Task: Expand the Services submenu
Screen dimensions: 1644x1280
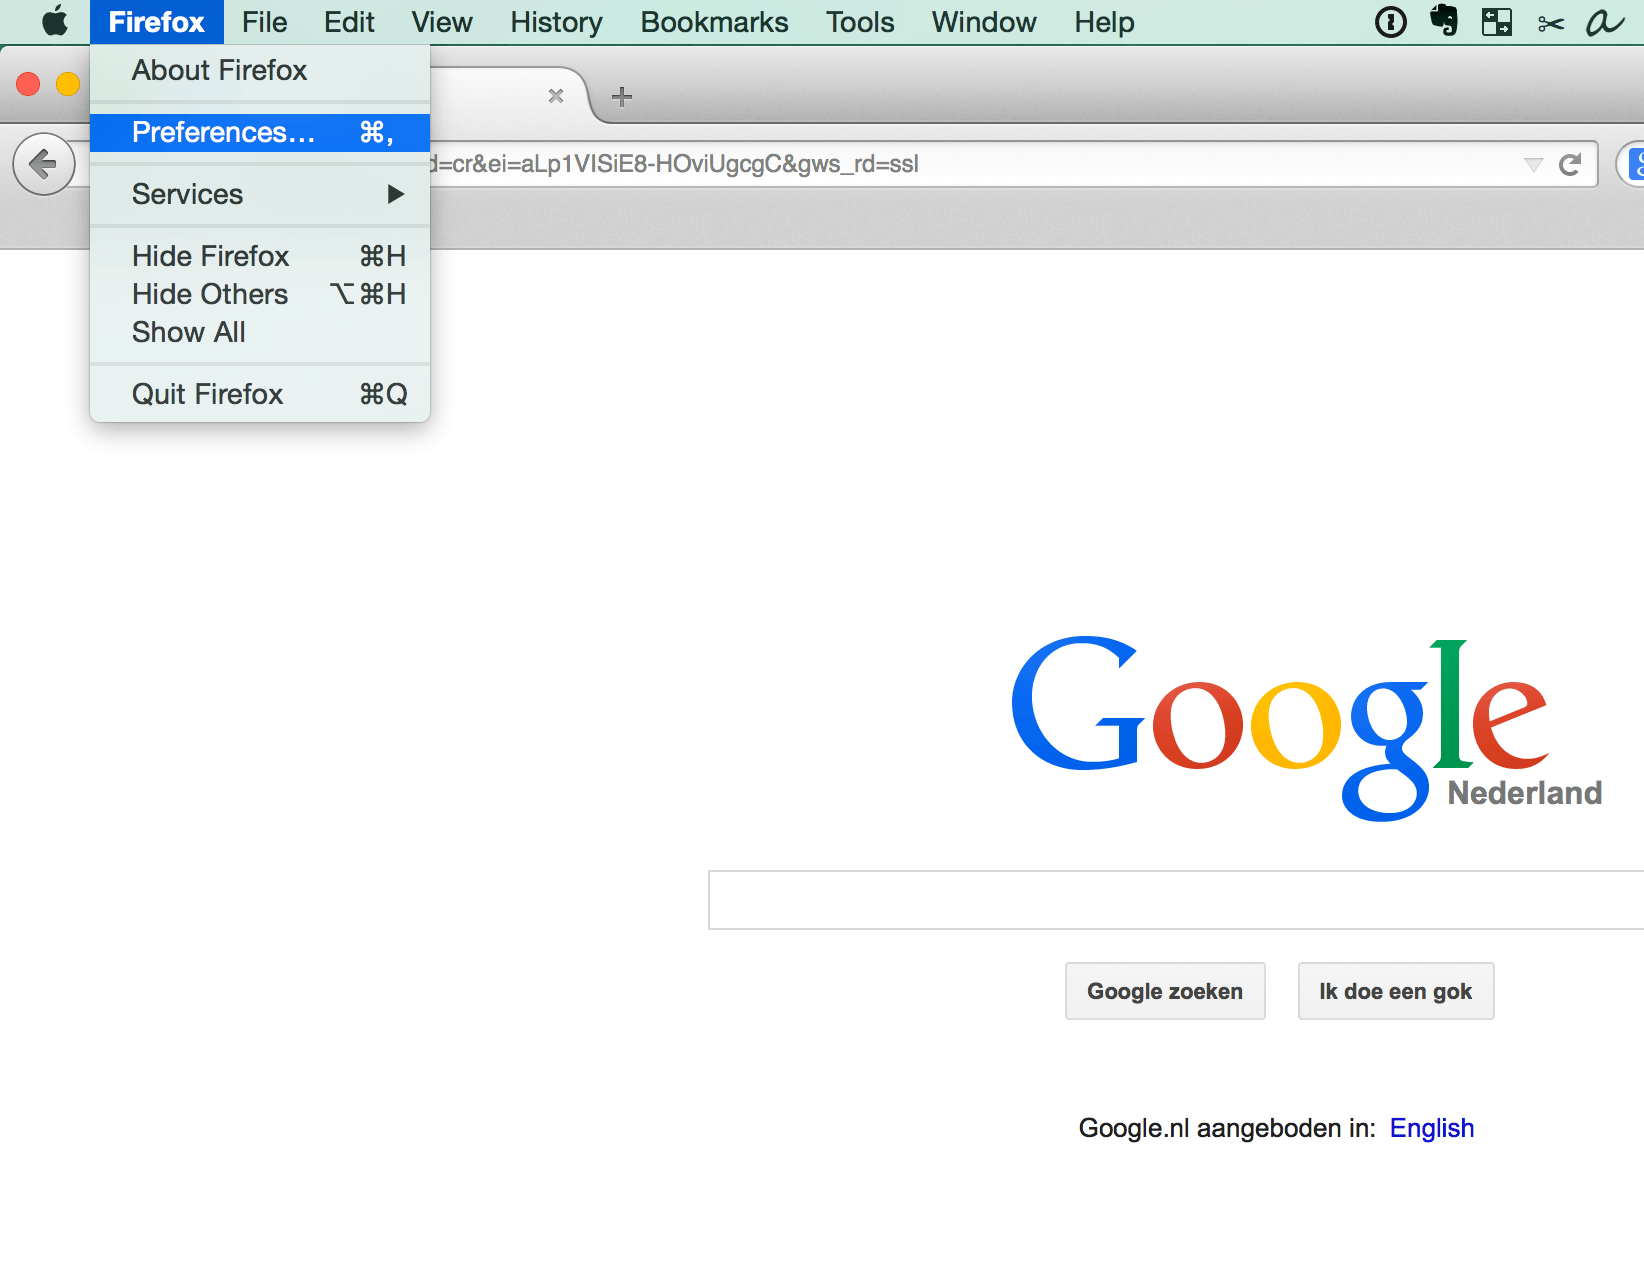Action: tap(260, 194)
